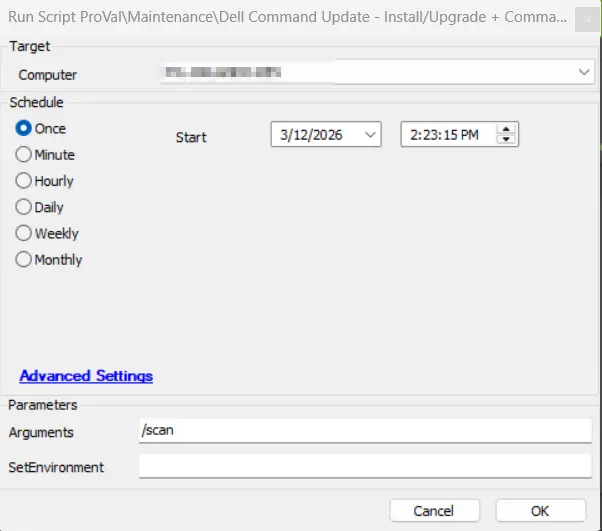Increase start time with up arrow
This screenshot has width=602, height=531.
tap(507, 129)
